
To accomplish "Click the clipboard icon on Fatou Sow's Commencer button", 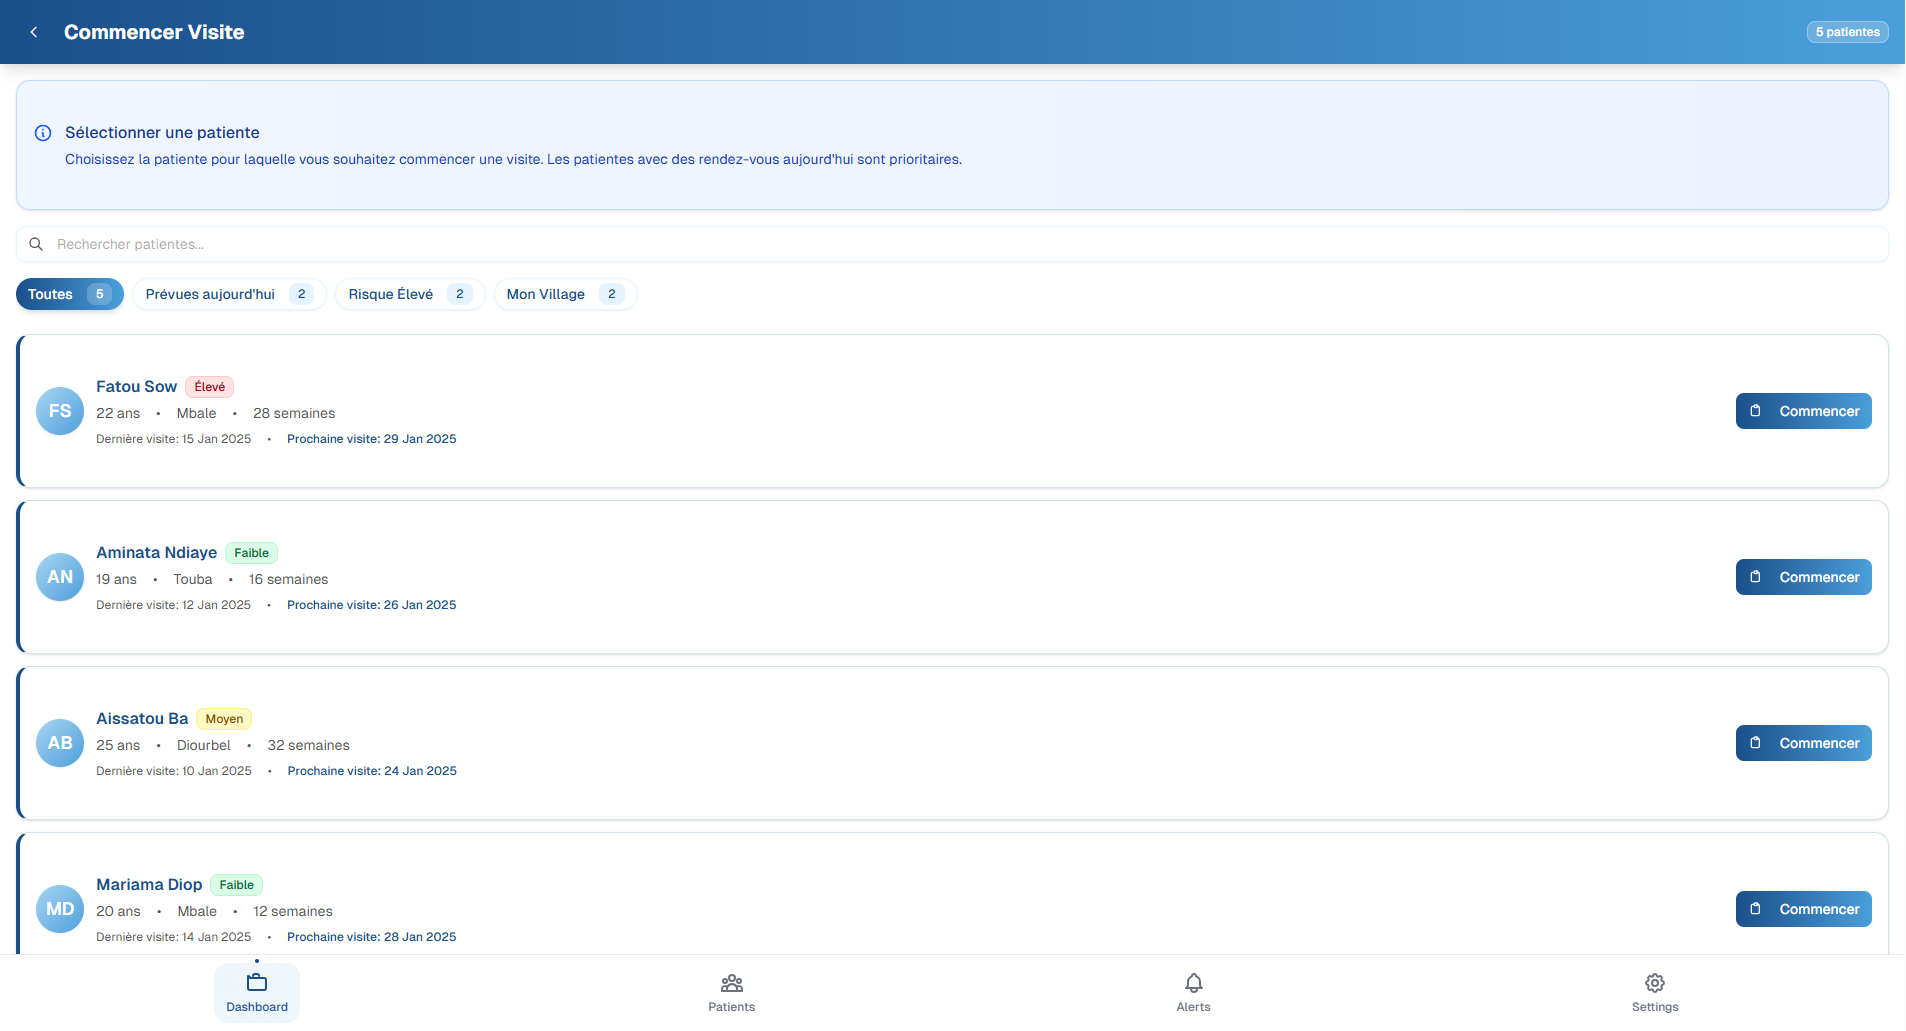I will (1757, 411).
